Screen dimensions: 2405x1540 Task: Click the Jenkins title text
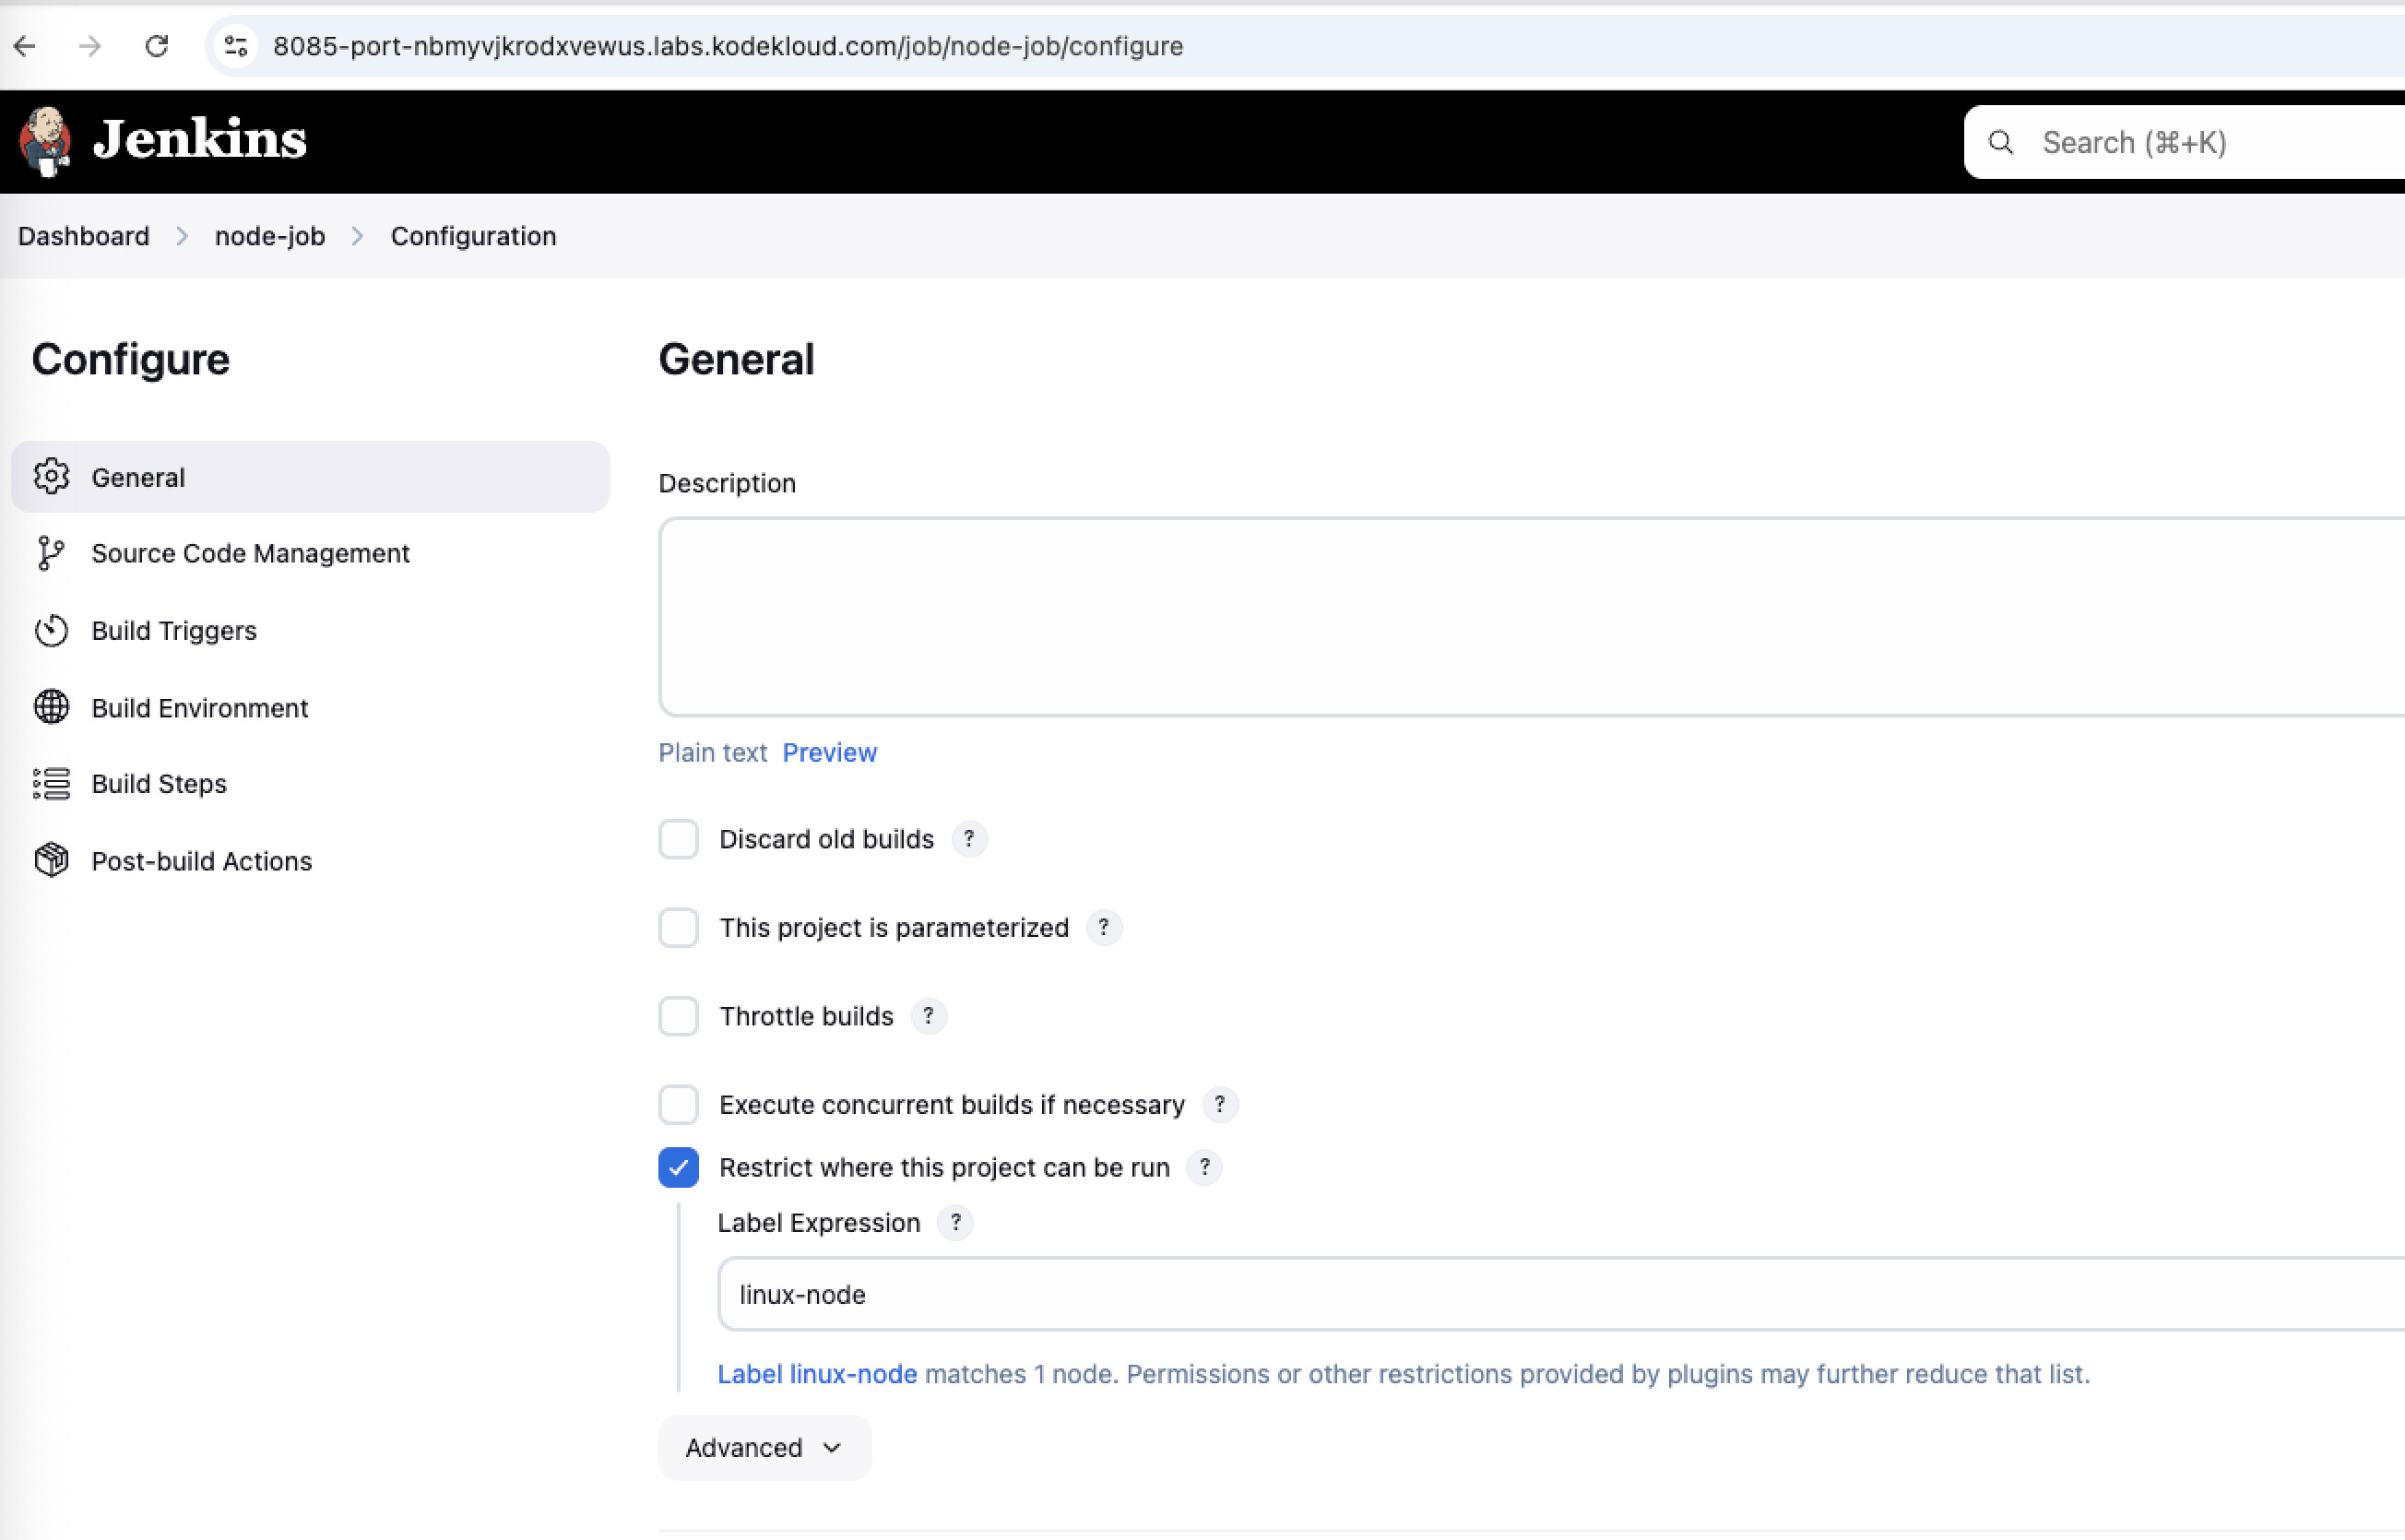pyautogui.click(x=199, y=139)
